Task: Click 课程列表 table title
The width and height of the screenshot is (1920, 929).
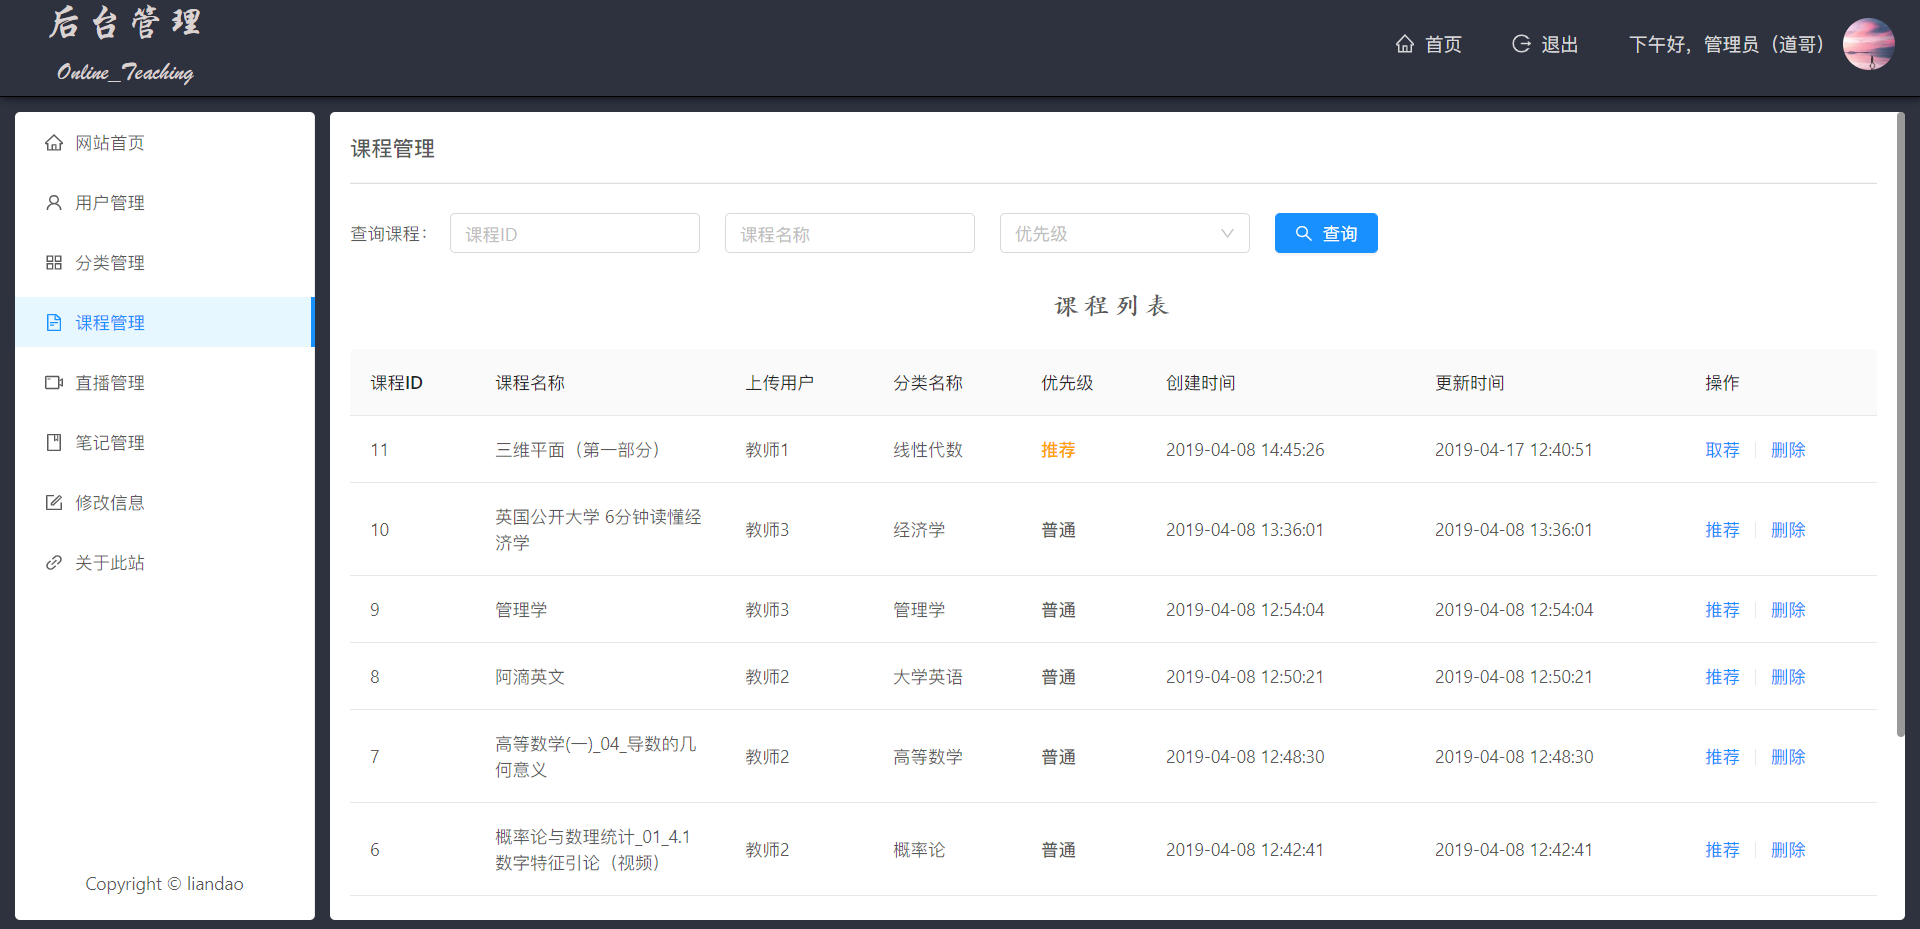Action: pyautogui.click(x=1112, y=306)
